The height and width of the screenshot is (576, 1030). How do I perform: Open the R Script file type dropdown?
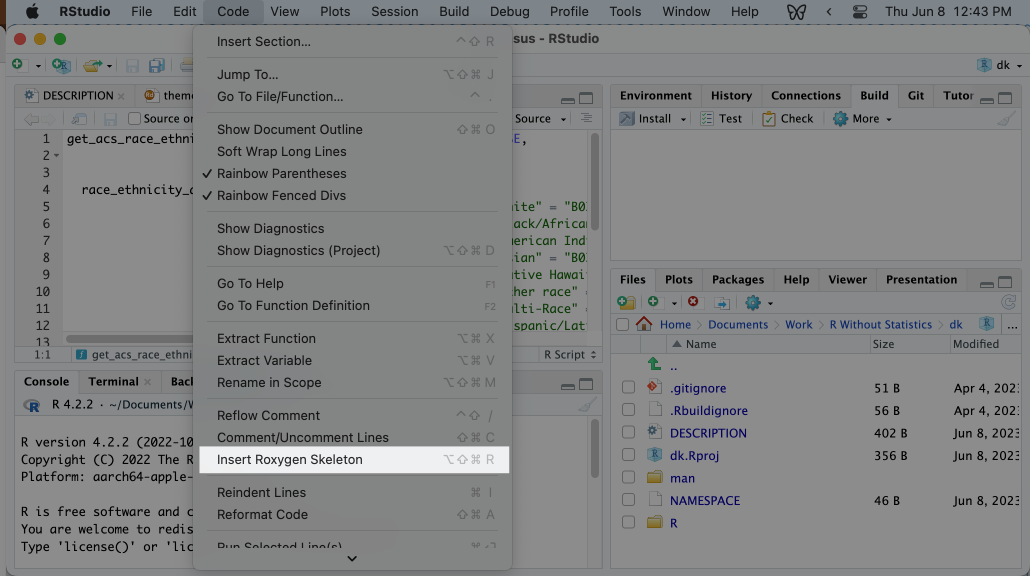570,355
